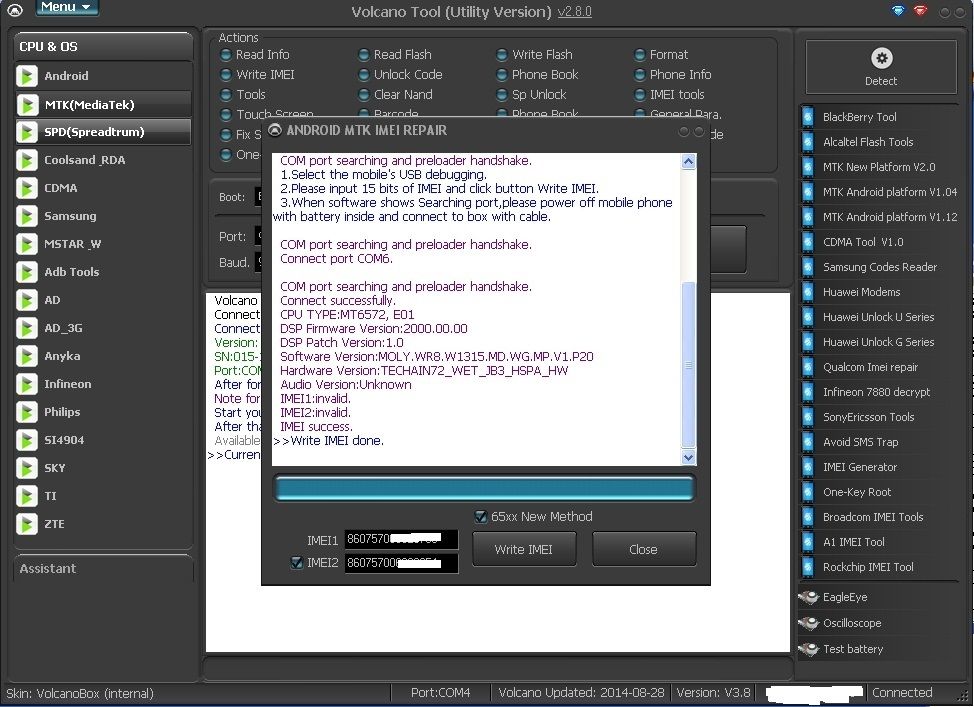Click the Test battery icon
This screenshot has height=707, width=974.
[808, 649]
